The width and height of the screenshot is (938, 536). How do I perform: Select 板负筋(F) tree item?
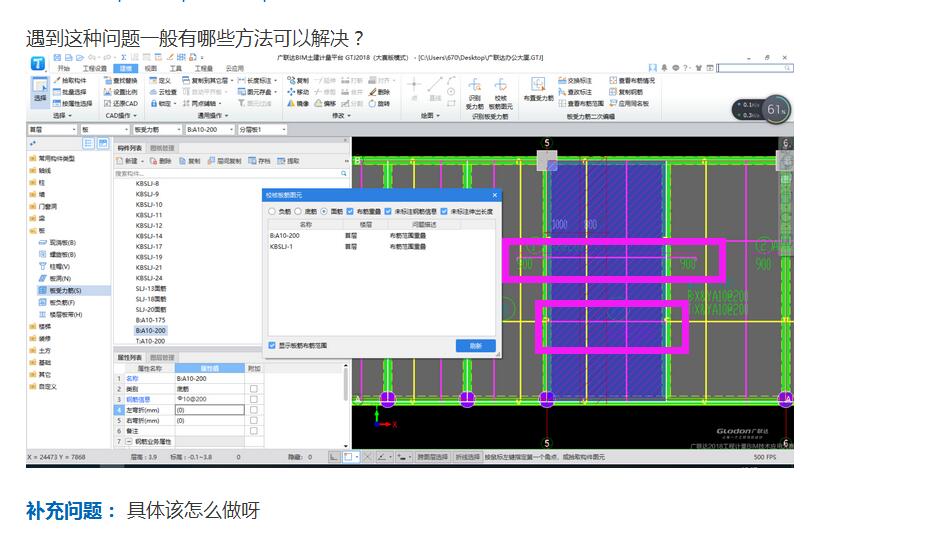(62, 303)
